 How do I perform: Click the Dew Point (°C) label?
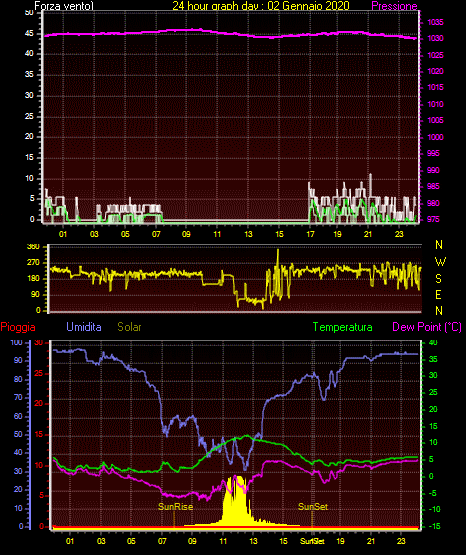[x=427, y=327]
